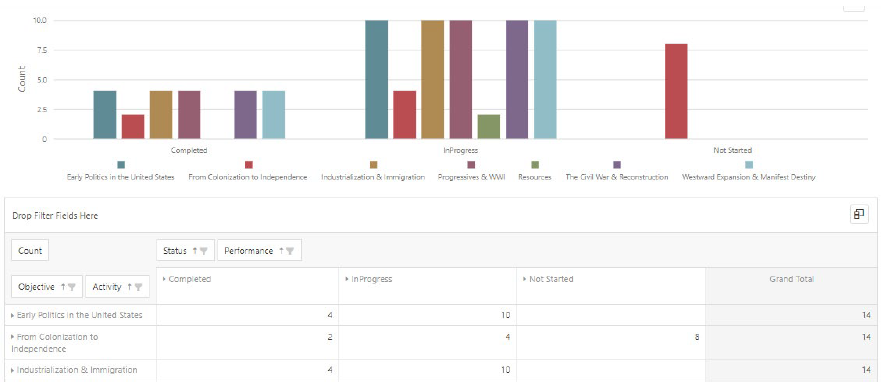Click the red Not Started bar in chart

point(676,91)
